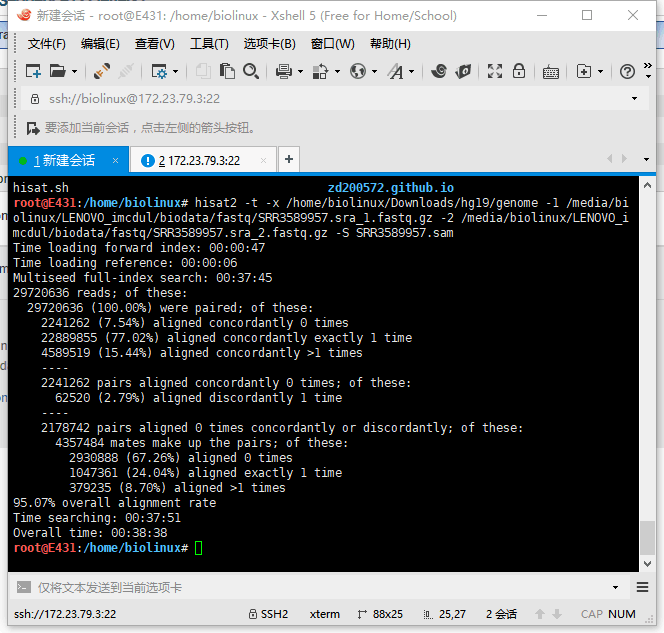Click the Print toolbar icon
The image size is (664, 633).
click(284, 71)
